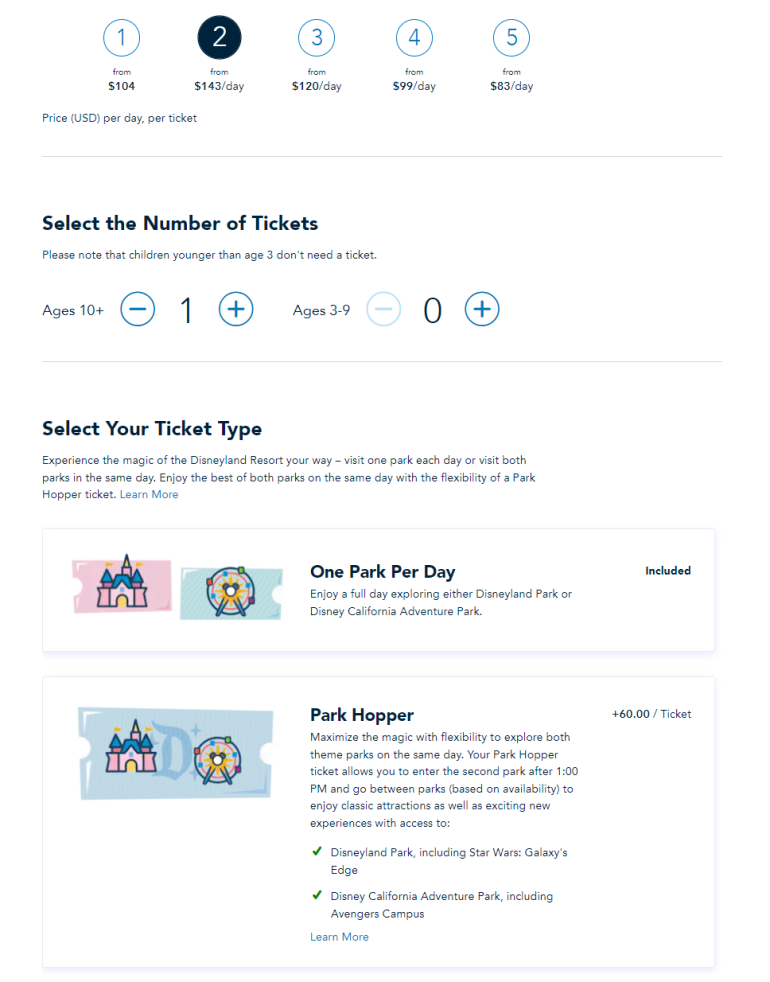Click the selected 2-day ticket circle
Viewport: 770px width, 982px height.
click(219, 38)
